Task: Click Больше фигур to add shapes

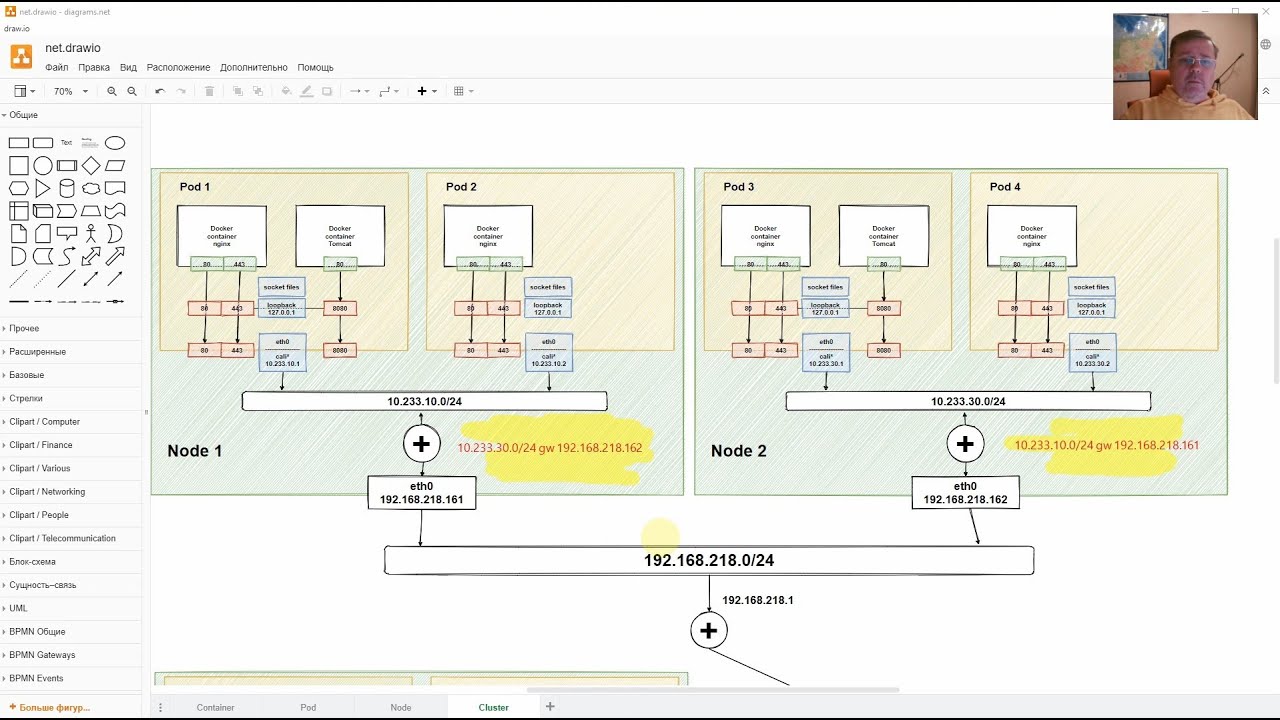Action: point(50,707)
